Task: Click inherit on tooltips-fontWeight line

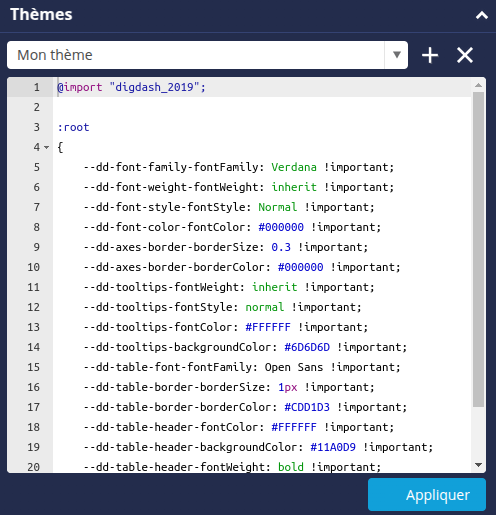Action: 274,287
